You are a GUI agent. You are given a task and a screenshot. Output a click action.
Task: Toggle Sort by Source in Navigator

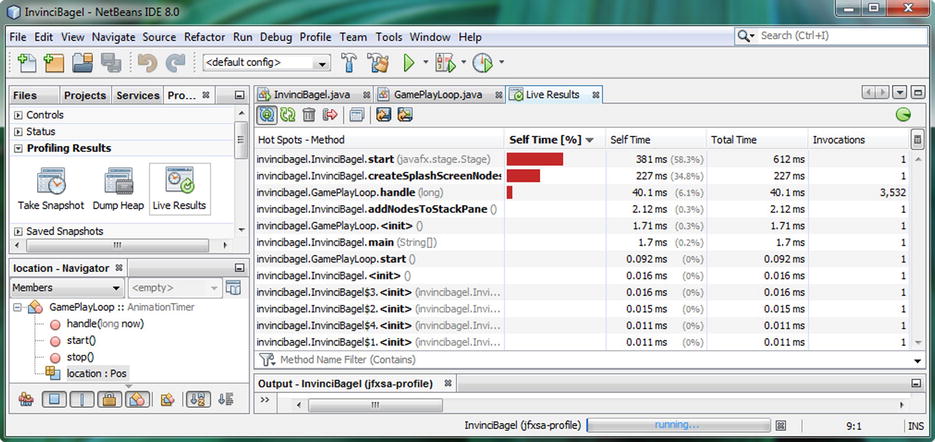225,400
